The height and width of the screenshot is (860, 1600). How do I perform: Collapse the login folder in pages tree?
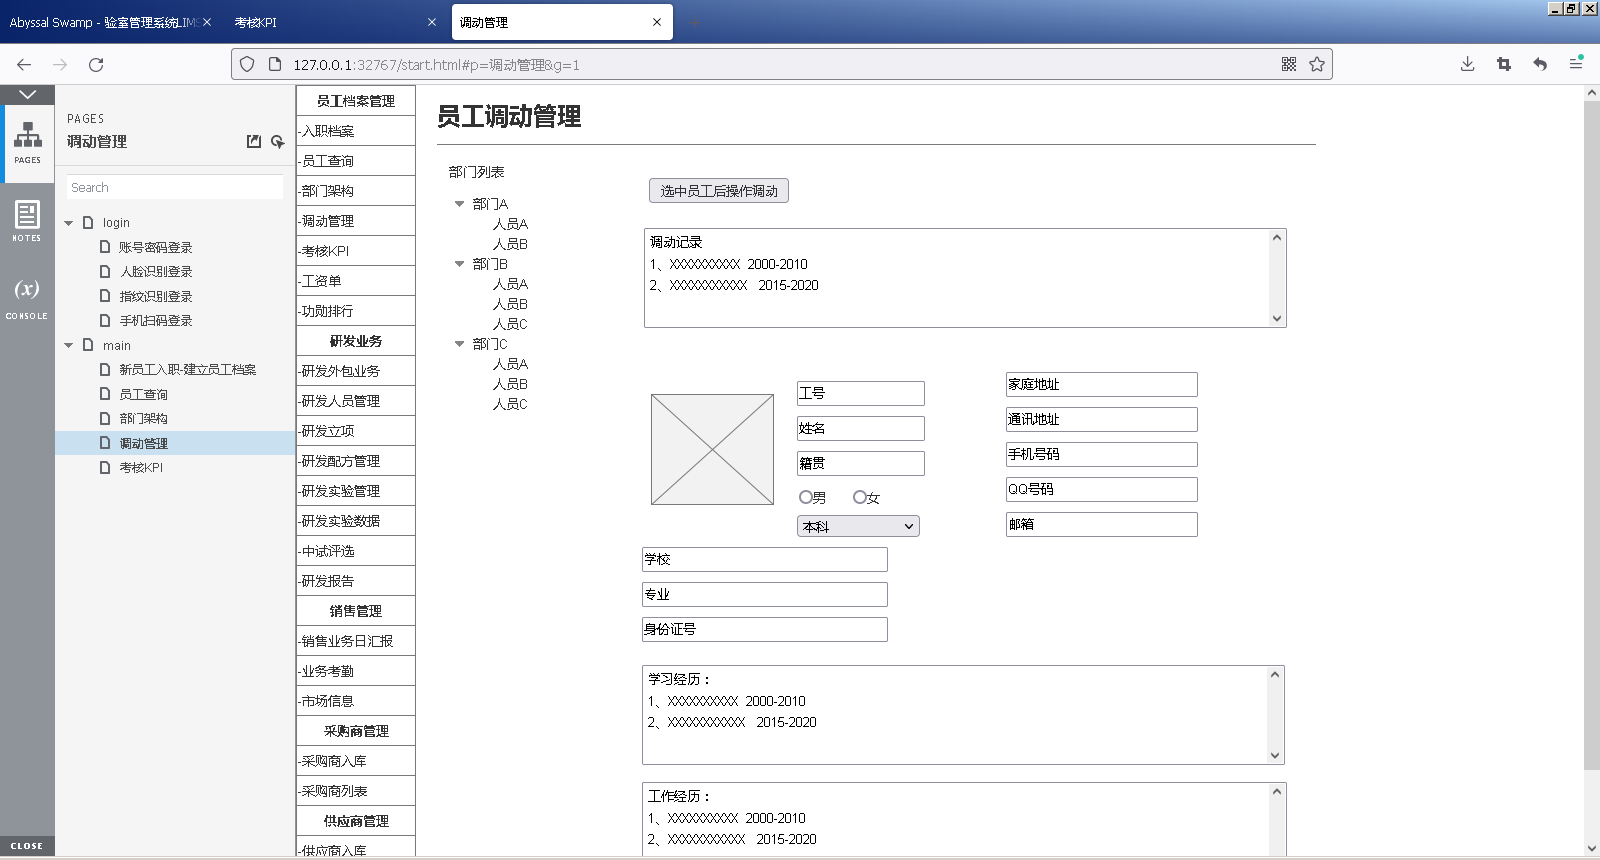(69, 223)
